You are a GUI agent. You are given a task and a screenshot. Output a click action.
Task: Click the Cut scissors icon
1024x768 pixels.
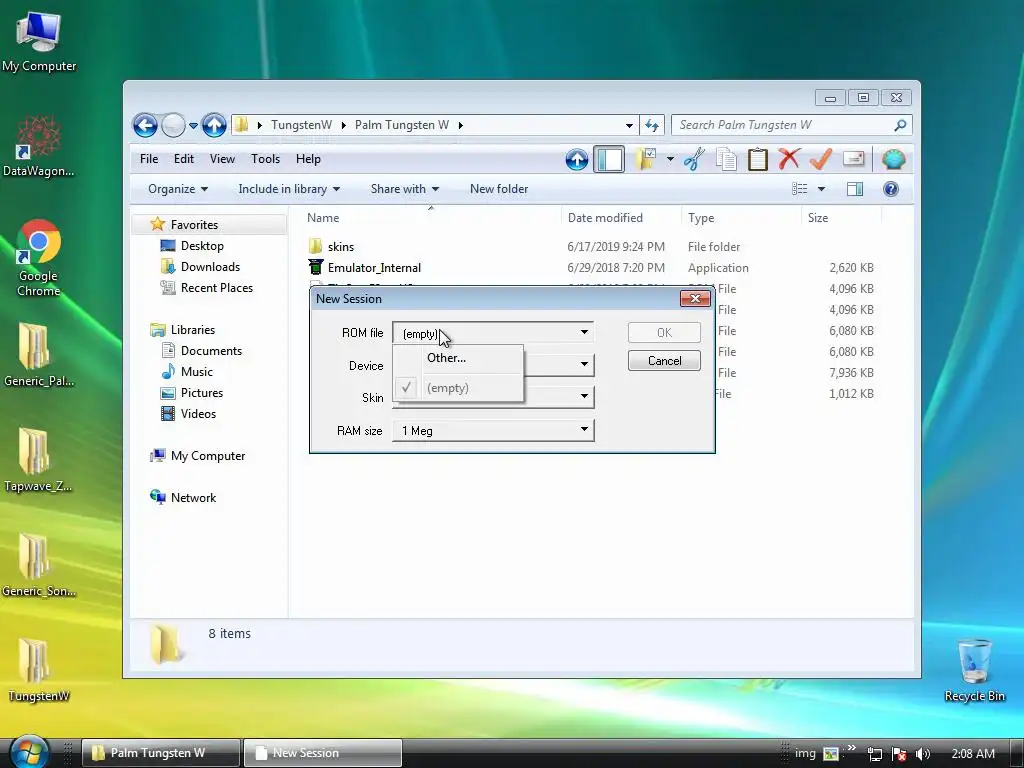click(x=694, y=159)
